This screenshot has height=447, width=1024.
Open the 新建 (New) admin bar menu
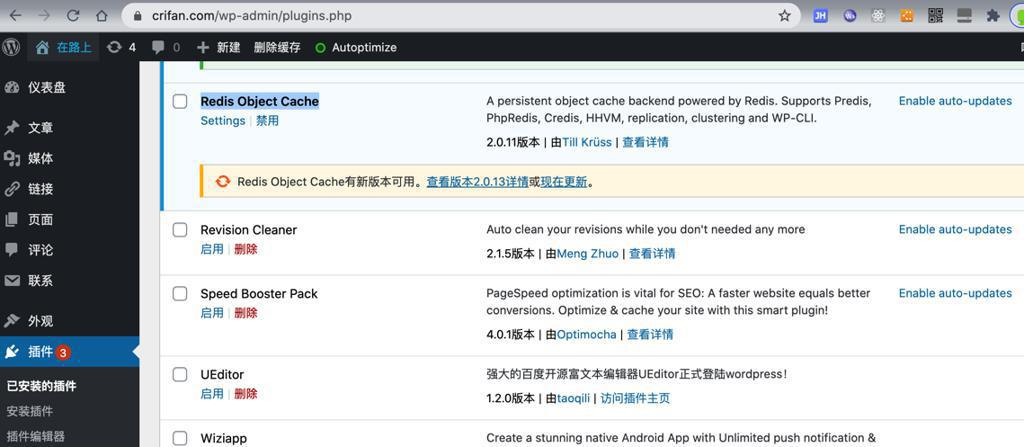(219, 47)
